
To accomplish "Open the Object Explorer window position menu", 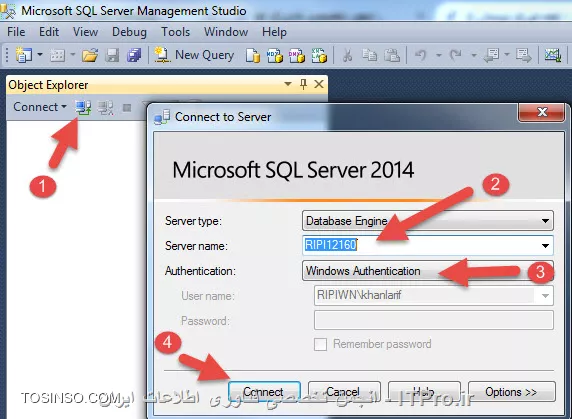I will (x=288, y=84).
